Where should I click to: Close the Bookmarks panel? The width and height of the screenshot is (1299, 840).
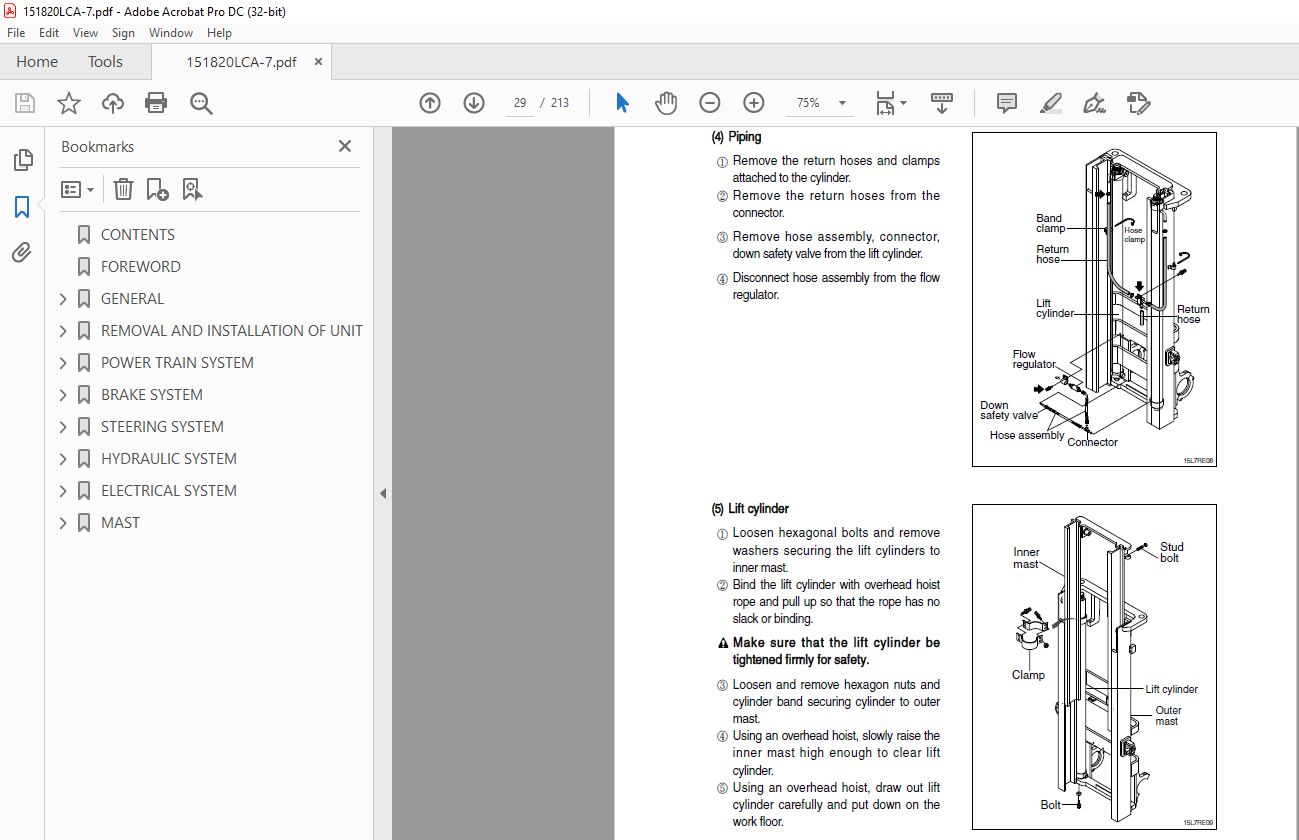[345, 146]
